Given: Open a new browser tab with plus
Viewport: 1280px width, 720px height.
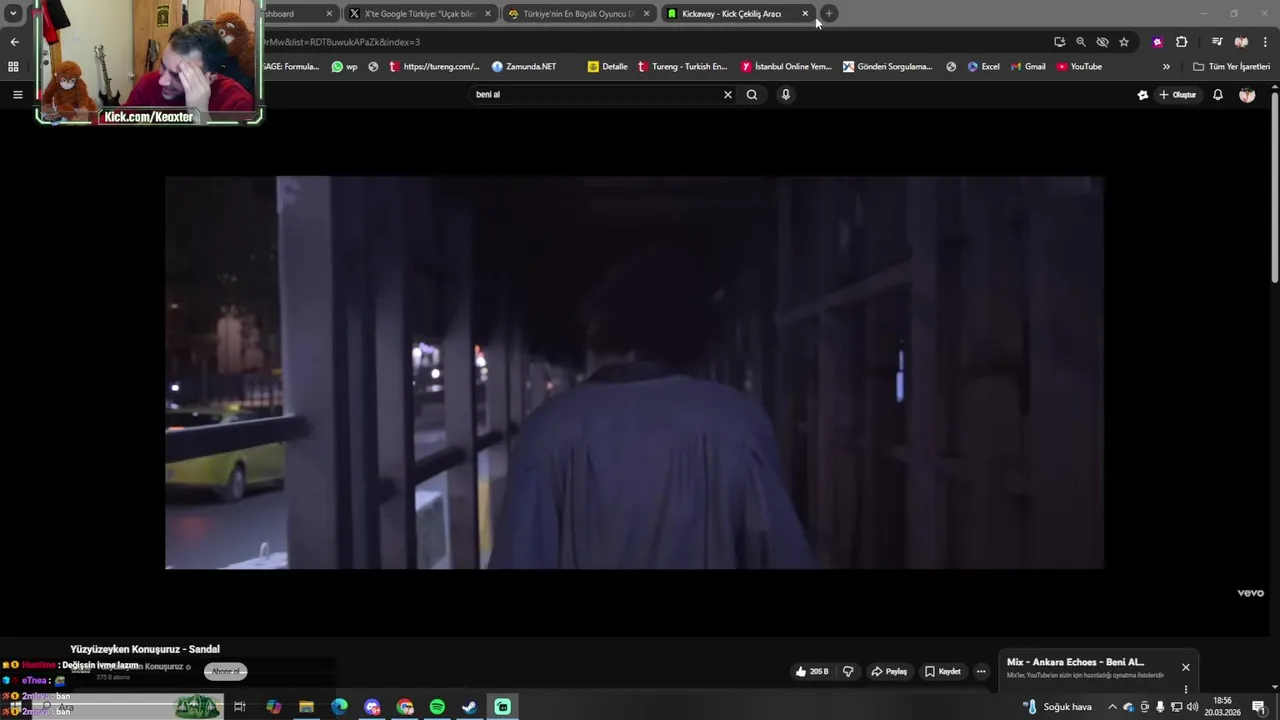Looking at the screenshot, I should tap(829, 14).
